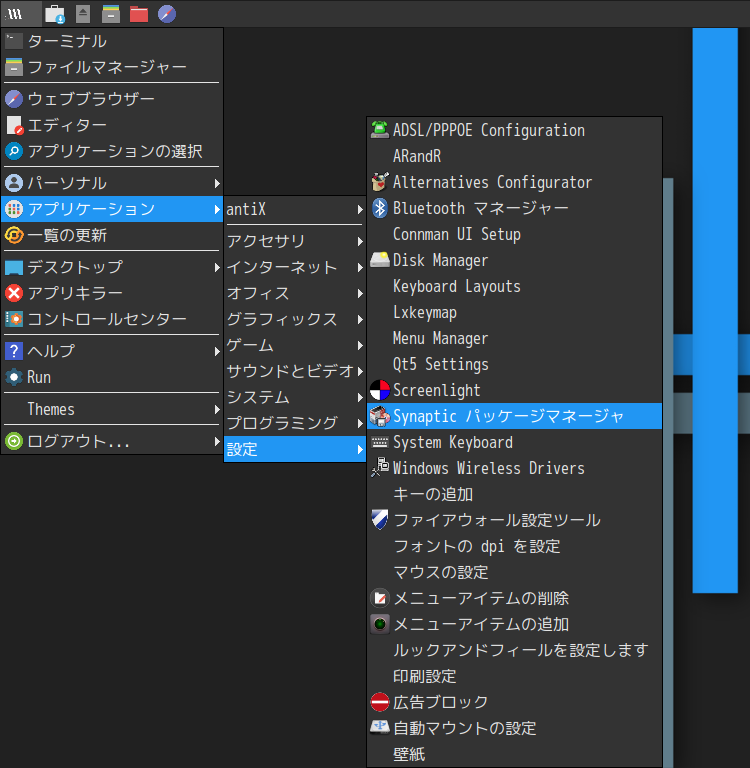Click the keyboard icon beside System Keyboard
The width and height of the screenshot is (750, 768).
point(380,442)
